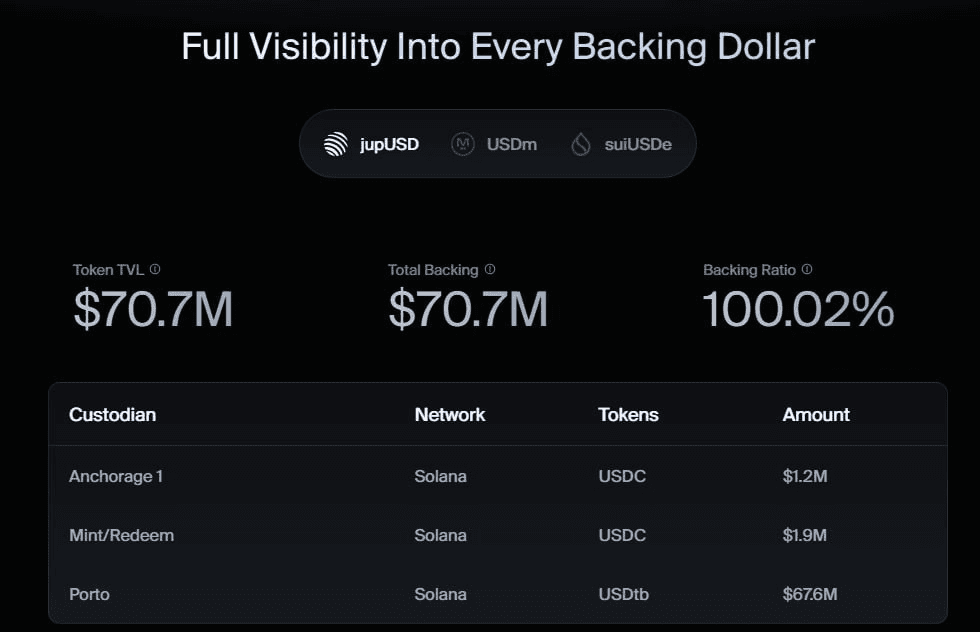Click the $67.6M amount for Porto

809,594
